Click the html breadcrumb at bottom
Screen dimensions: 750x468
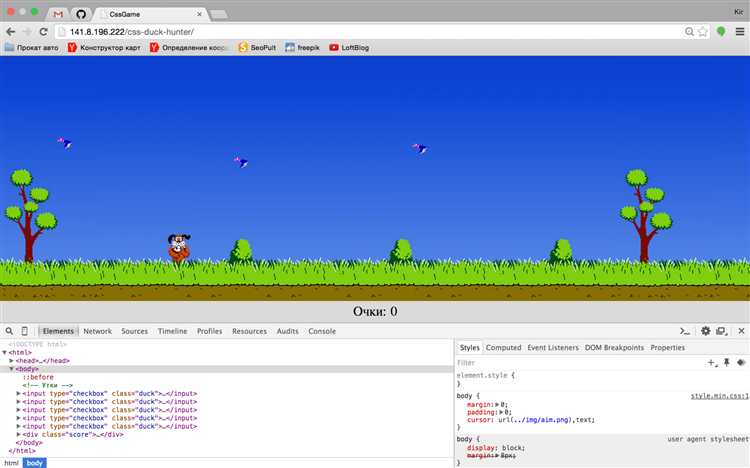[x=11, y=463]
